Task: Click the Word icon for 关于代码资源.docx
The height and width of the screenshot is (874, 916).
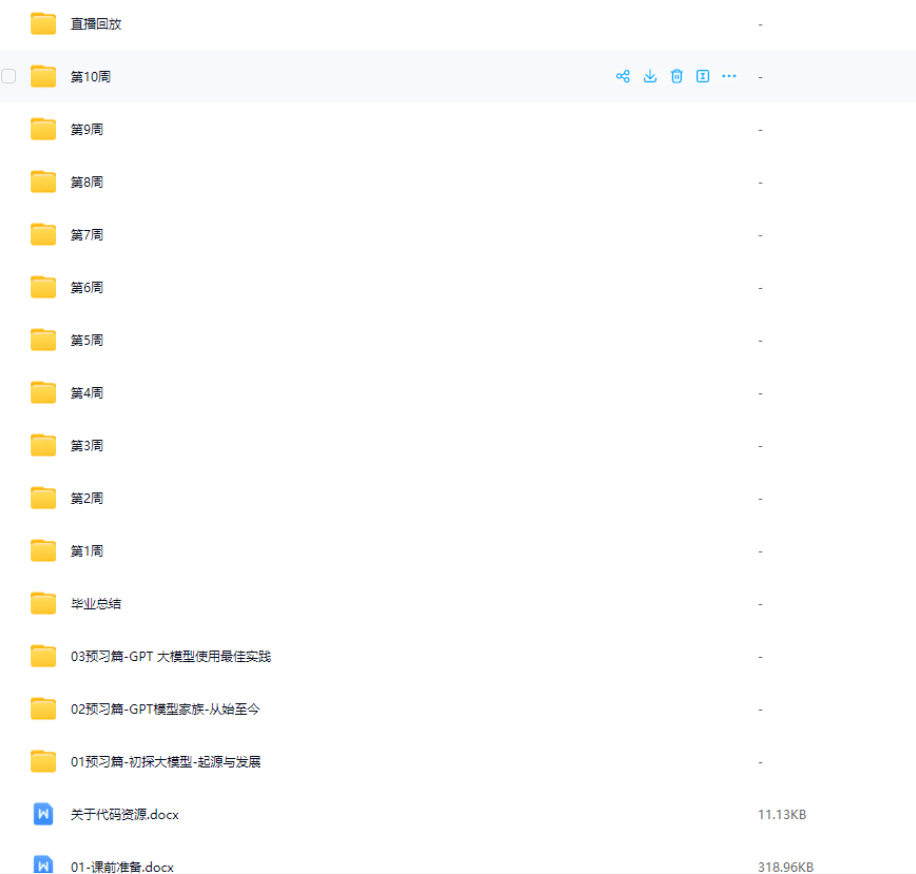Action: pyautogui.click(x=42, y=814)
